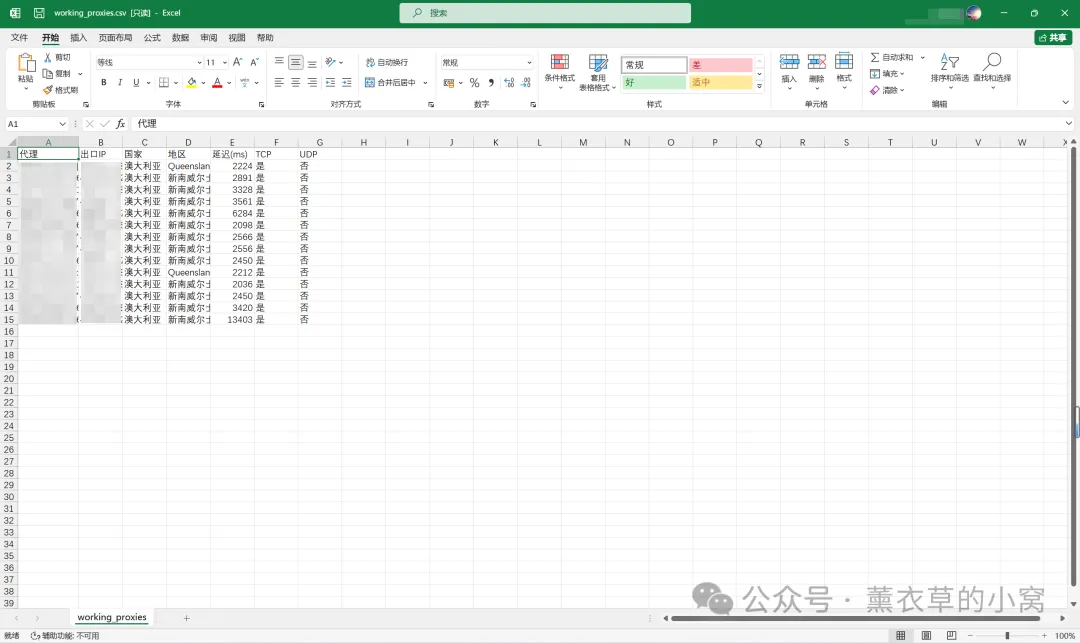This screenshot has width=1080, height=643.
Task: Click the cell Format (格式) icon
Action: pyautogui.click(x=844, y=62)
